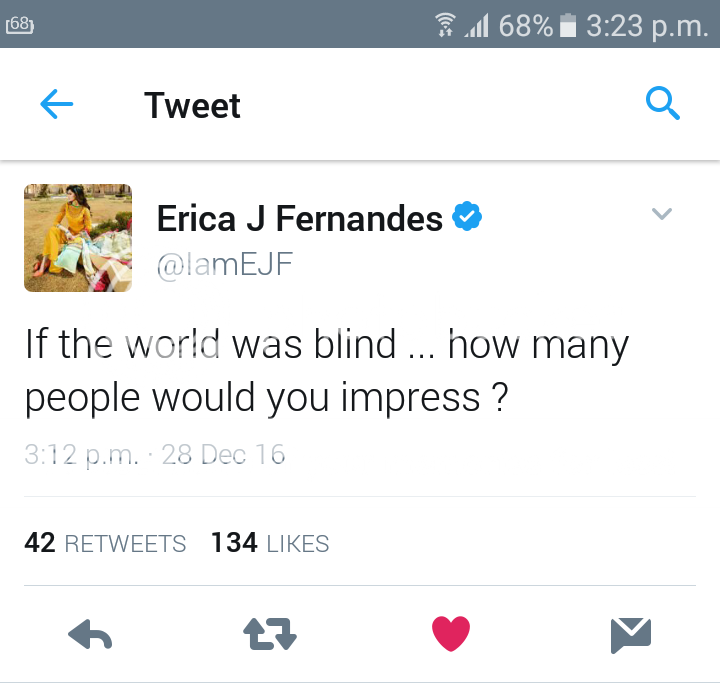The image size is (720, 684).
Task: Retweet this tweet
Action: point(270,632)
